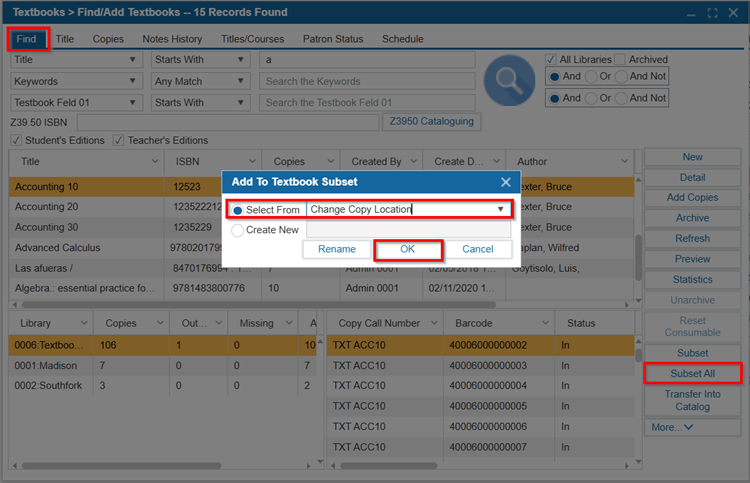Switch to the Notes History tab
Screen dimensions: 750x483
172,39
